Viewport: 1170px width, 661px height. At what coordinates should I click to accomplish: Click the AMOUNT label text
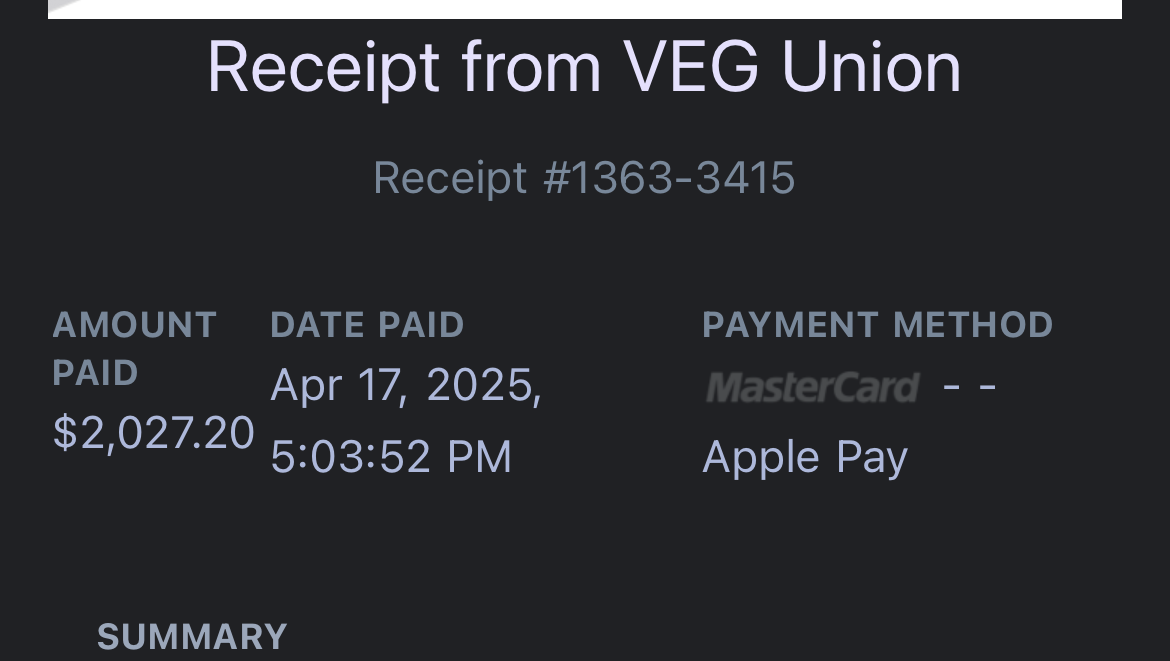tap(134, 325)
